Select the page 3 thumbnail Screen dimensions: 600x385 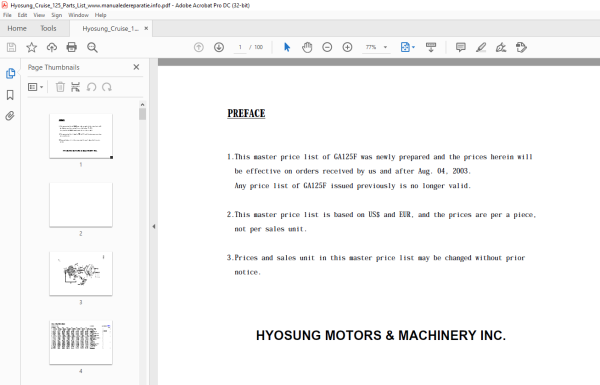81,273
